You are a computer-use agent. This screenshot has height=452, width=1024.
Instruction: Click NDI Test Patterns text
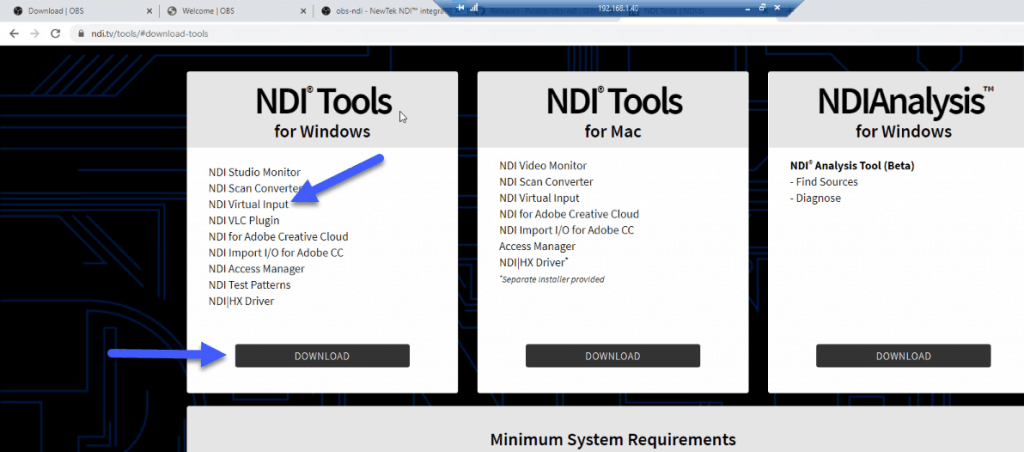click(249, 285)
